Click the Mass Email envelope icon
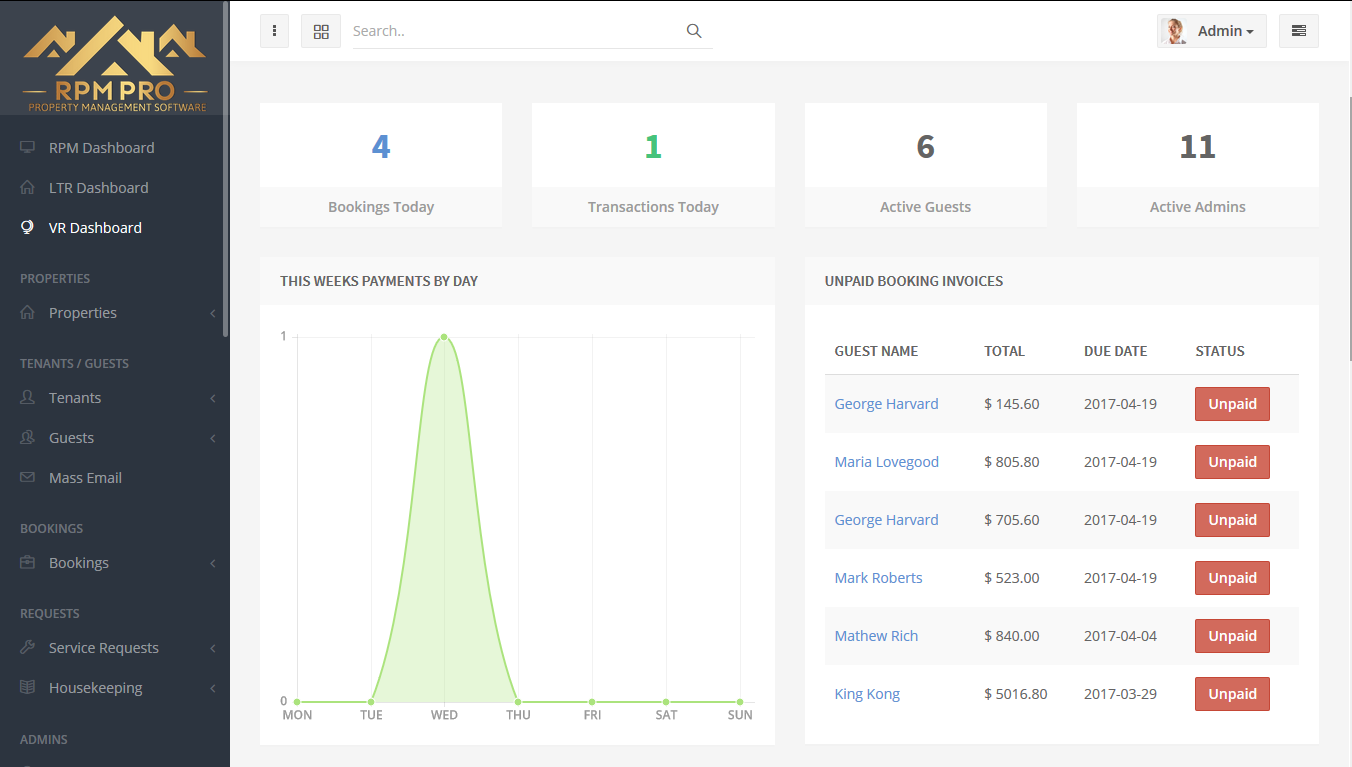This screenshot has width=1352, height=767. tap(28, 478)
